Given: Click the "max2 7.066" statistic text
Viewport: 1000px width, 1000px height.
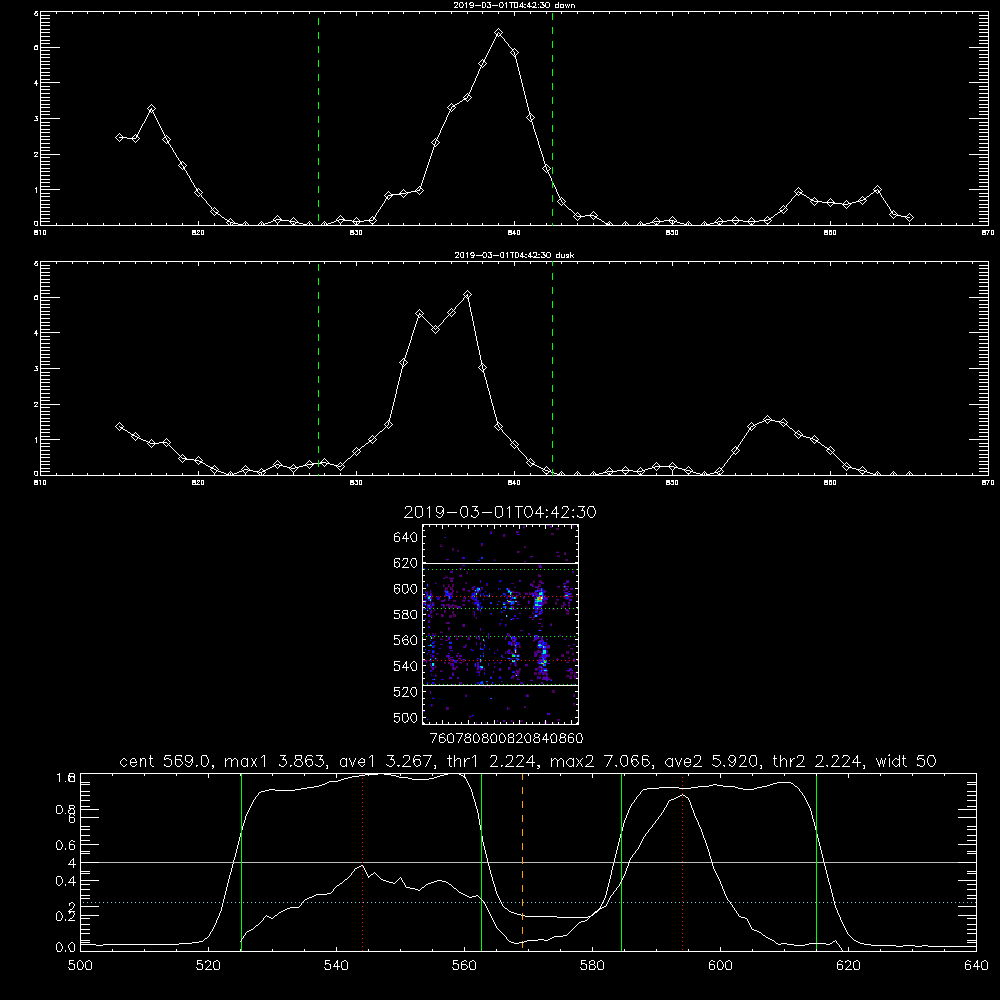Looking at the screenshot, I should click(x=600, y=761).
